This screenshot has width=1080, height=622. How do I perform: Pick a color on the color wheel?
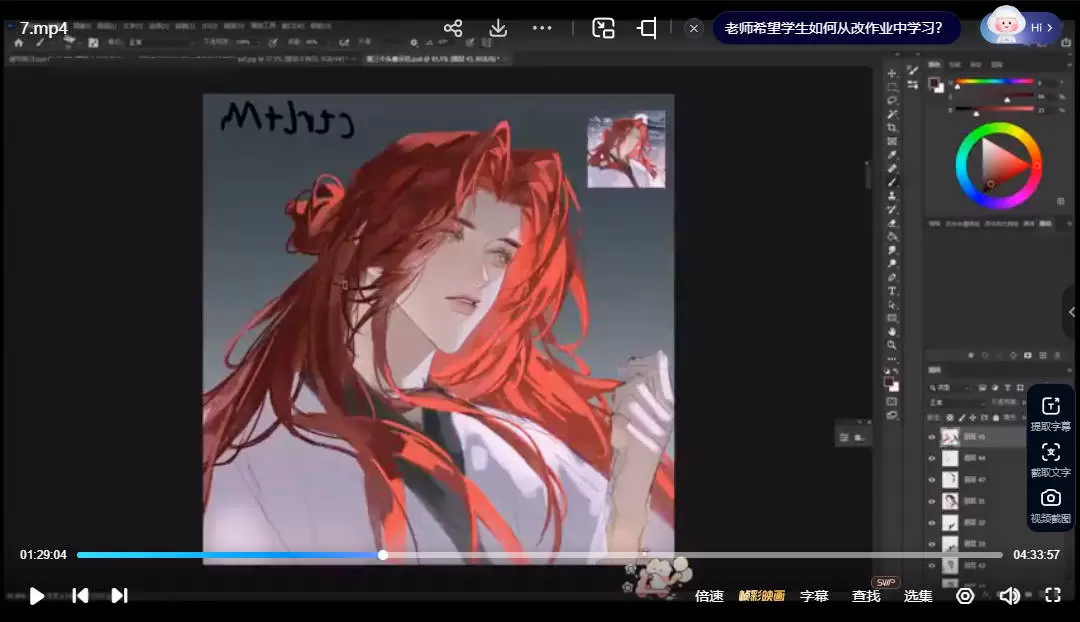tap(1000, 165)
